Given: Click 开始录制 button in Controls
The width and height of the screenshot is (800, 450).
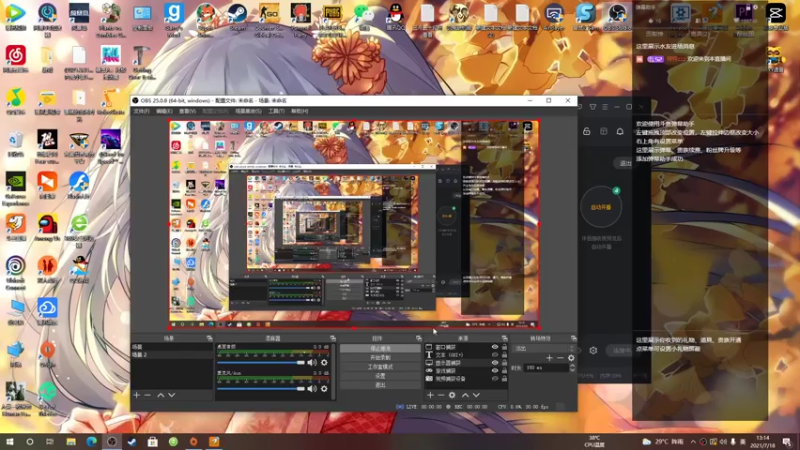Looking at the screenshot, I should [380, 358].
